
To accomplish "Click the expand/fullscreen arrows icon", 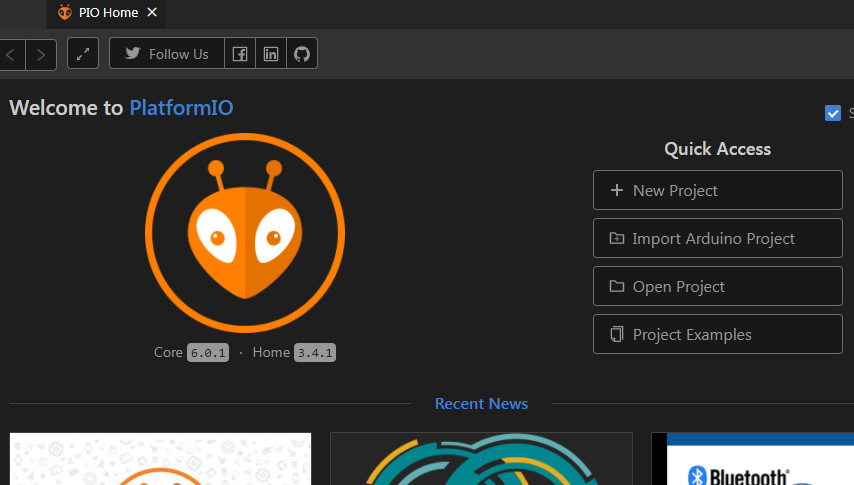I will (x=83, y=53).
